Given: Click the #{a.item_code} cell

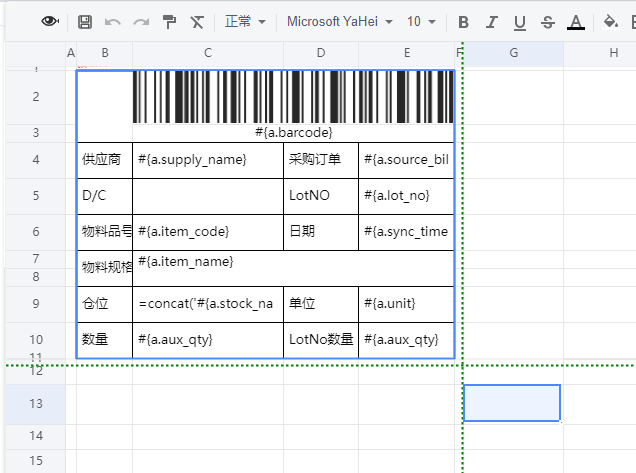Looking at the screenshot, I should [x=208, y=232].
